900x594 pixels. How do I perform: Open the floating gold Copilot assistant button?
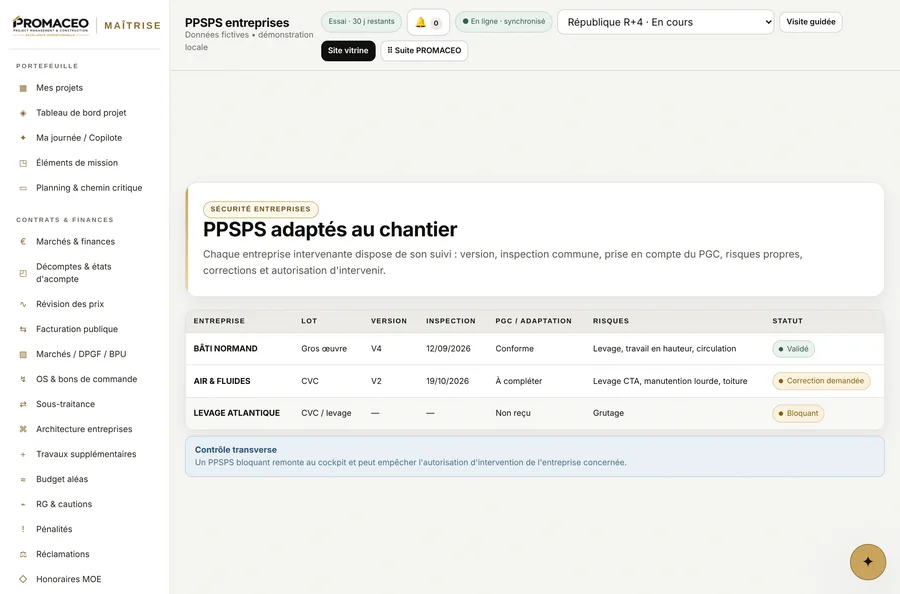pos(867,562)
